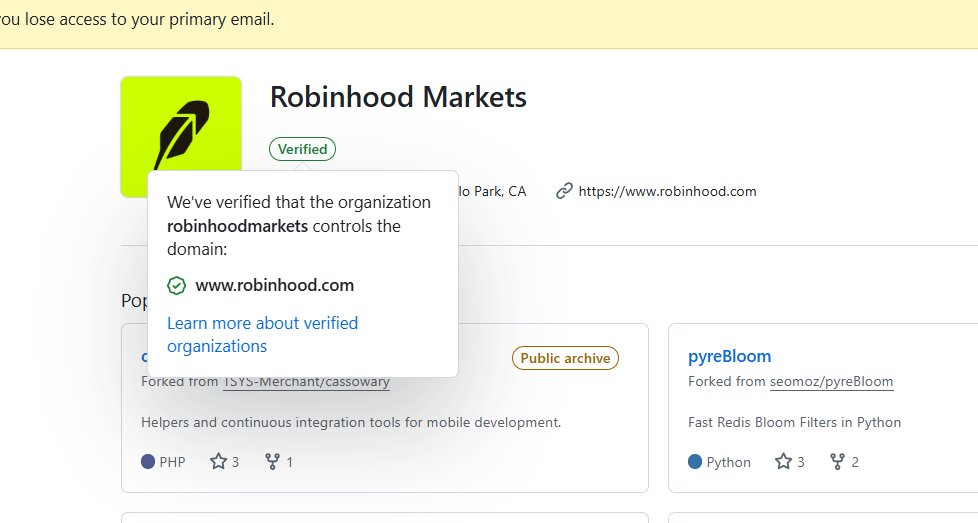Click star icon on the pyreBloom card
Image resolution: width=978 pixels, height=523 pixels.
pos(783,461)
